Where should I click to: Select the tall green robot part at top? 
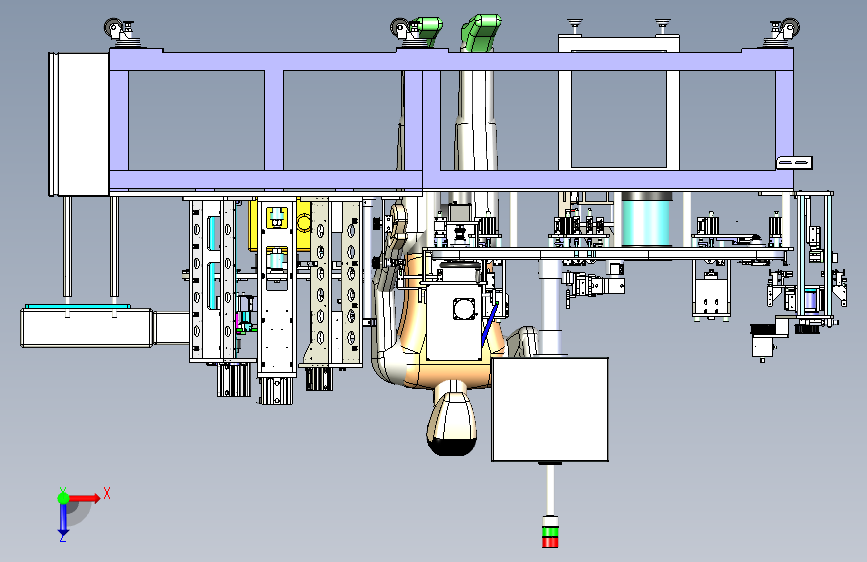481,33
